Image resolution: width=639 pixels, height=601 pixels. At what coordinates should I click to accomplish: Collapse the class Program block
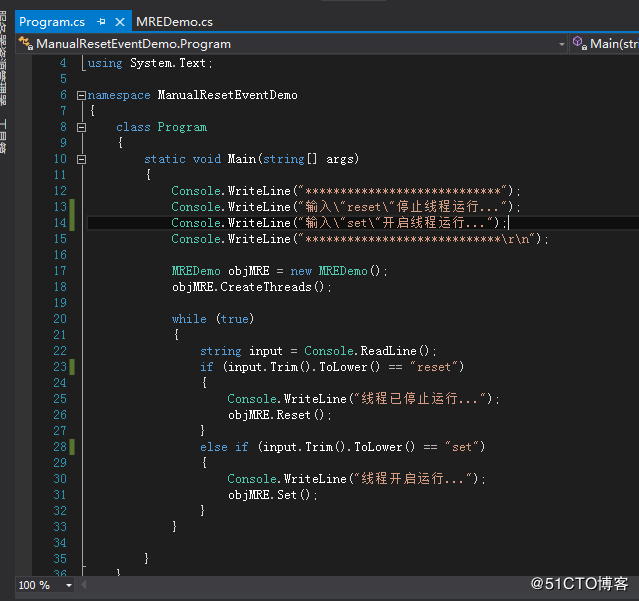coord(82,128)
